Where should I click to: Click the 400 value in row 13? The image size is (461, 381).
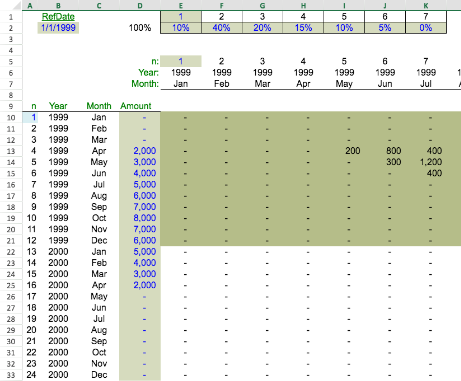434,151
